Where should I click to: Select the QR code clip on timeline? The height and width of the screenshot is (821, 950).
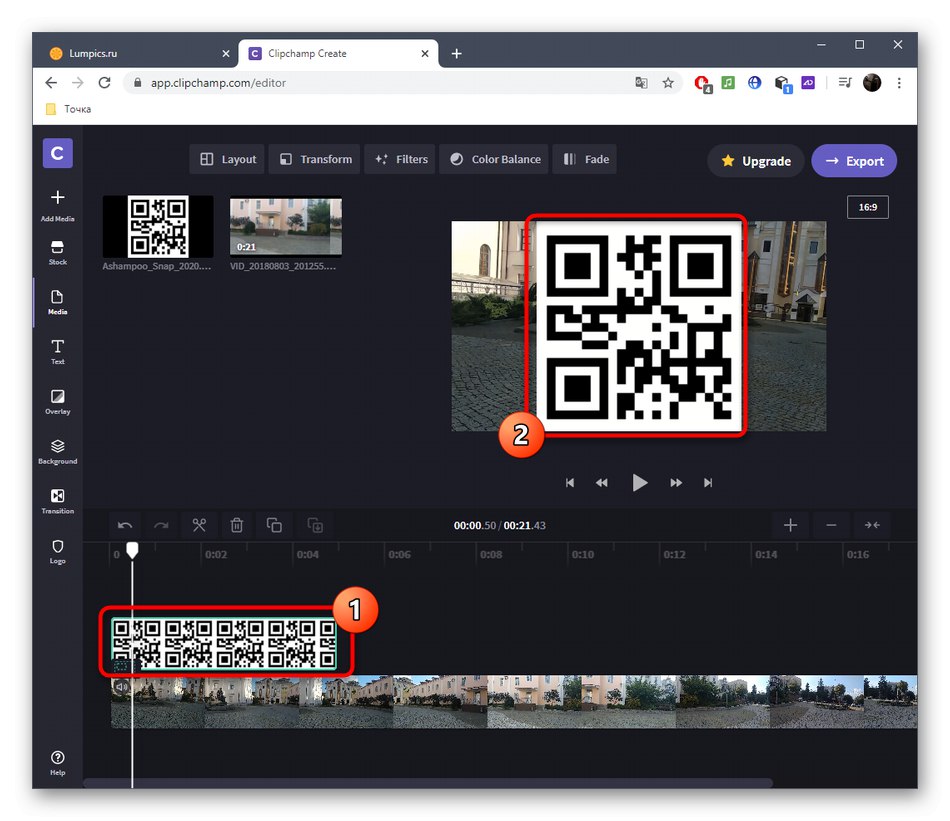click(x=224, y=642)
